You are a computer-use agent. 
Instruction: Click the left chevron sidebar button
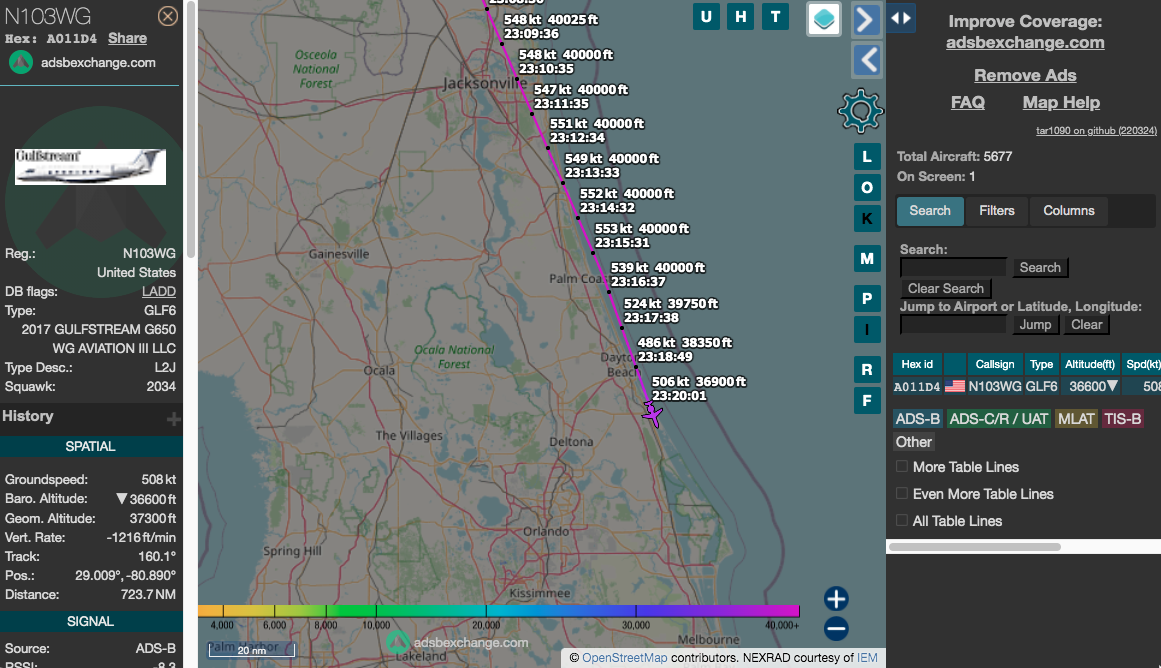pyautogui.click(x=867, y=60)
